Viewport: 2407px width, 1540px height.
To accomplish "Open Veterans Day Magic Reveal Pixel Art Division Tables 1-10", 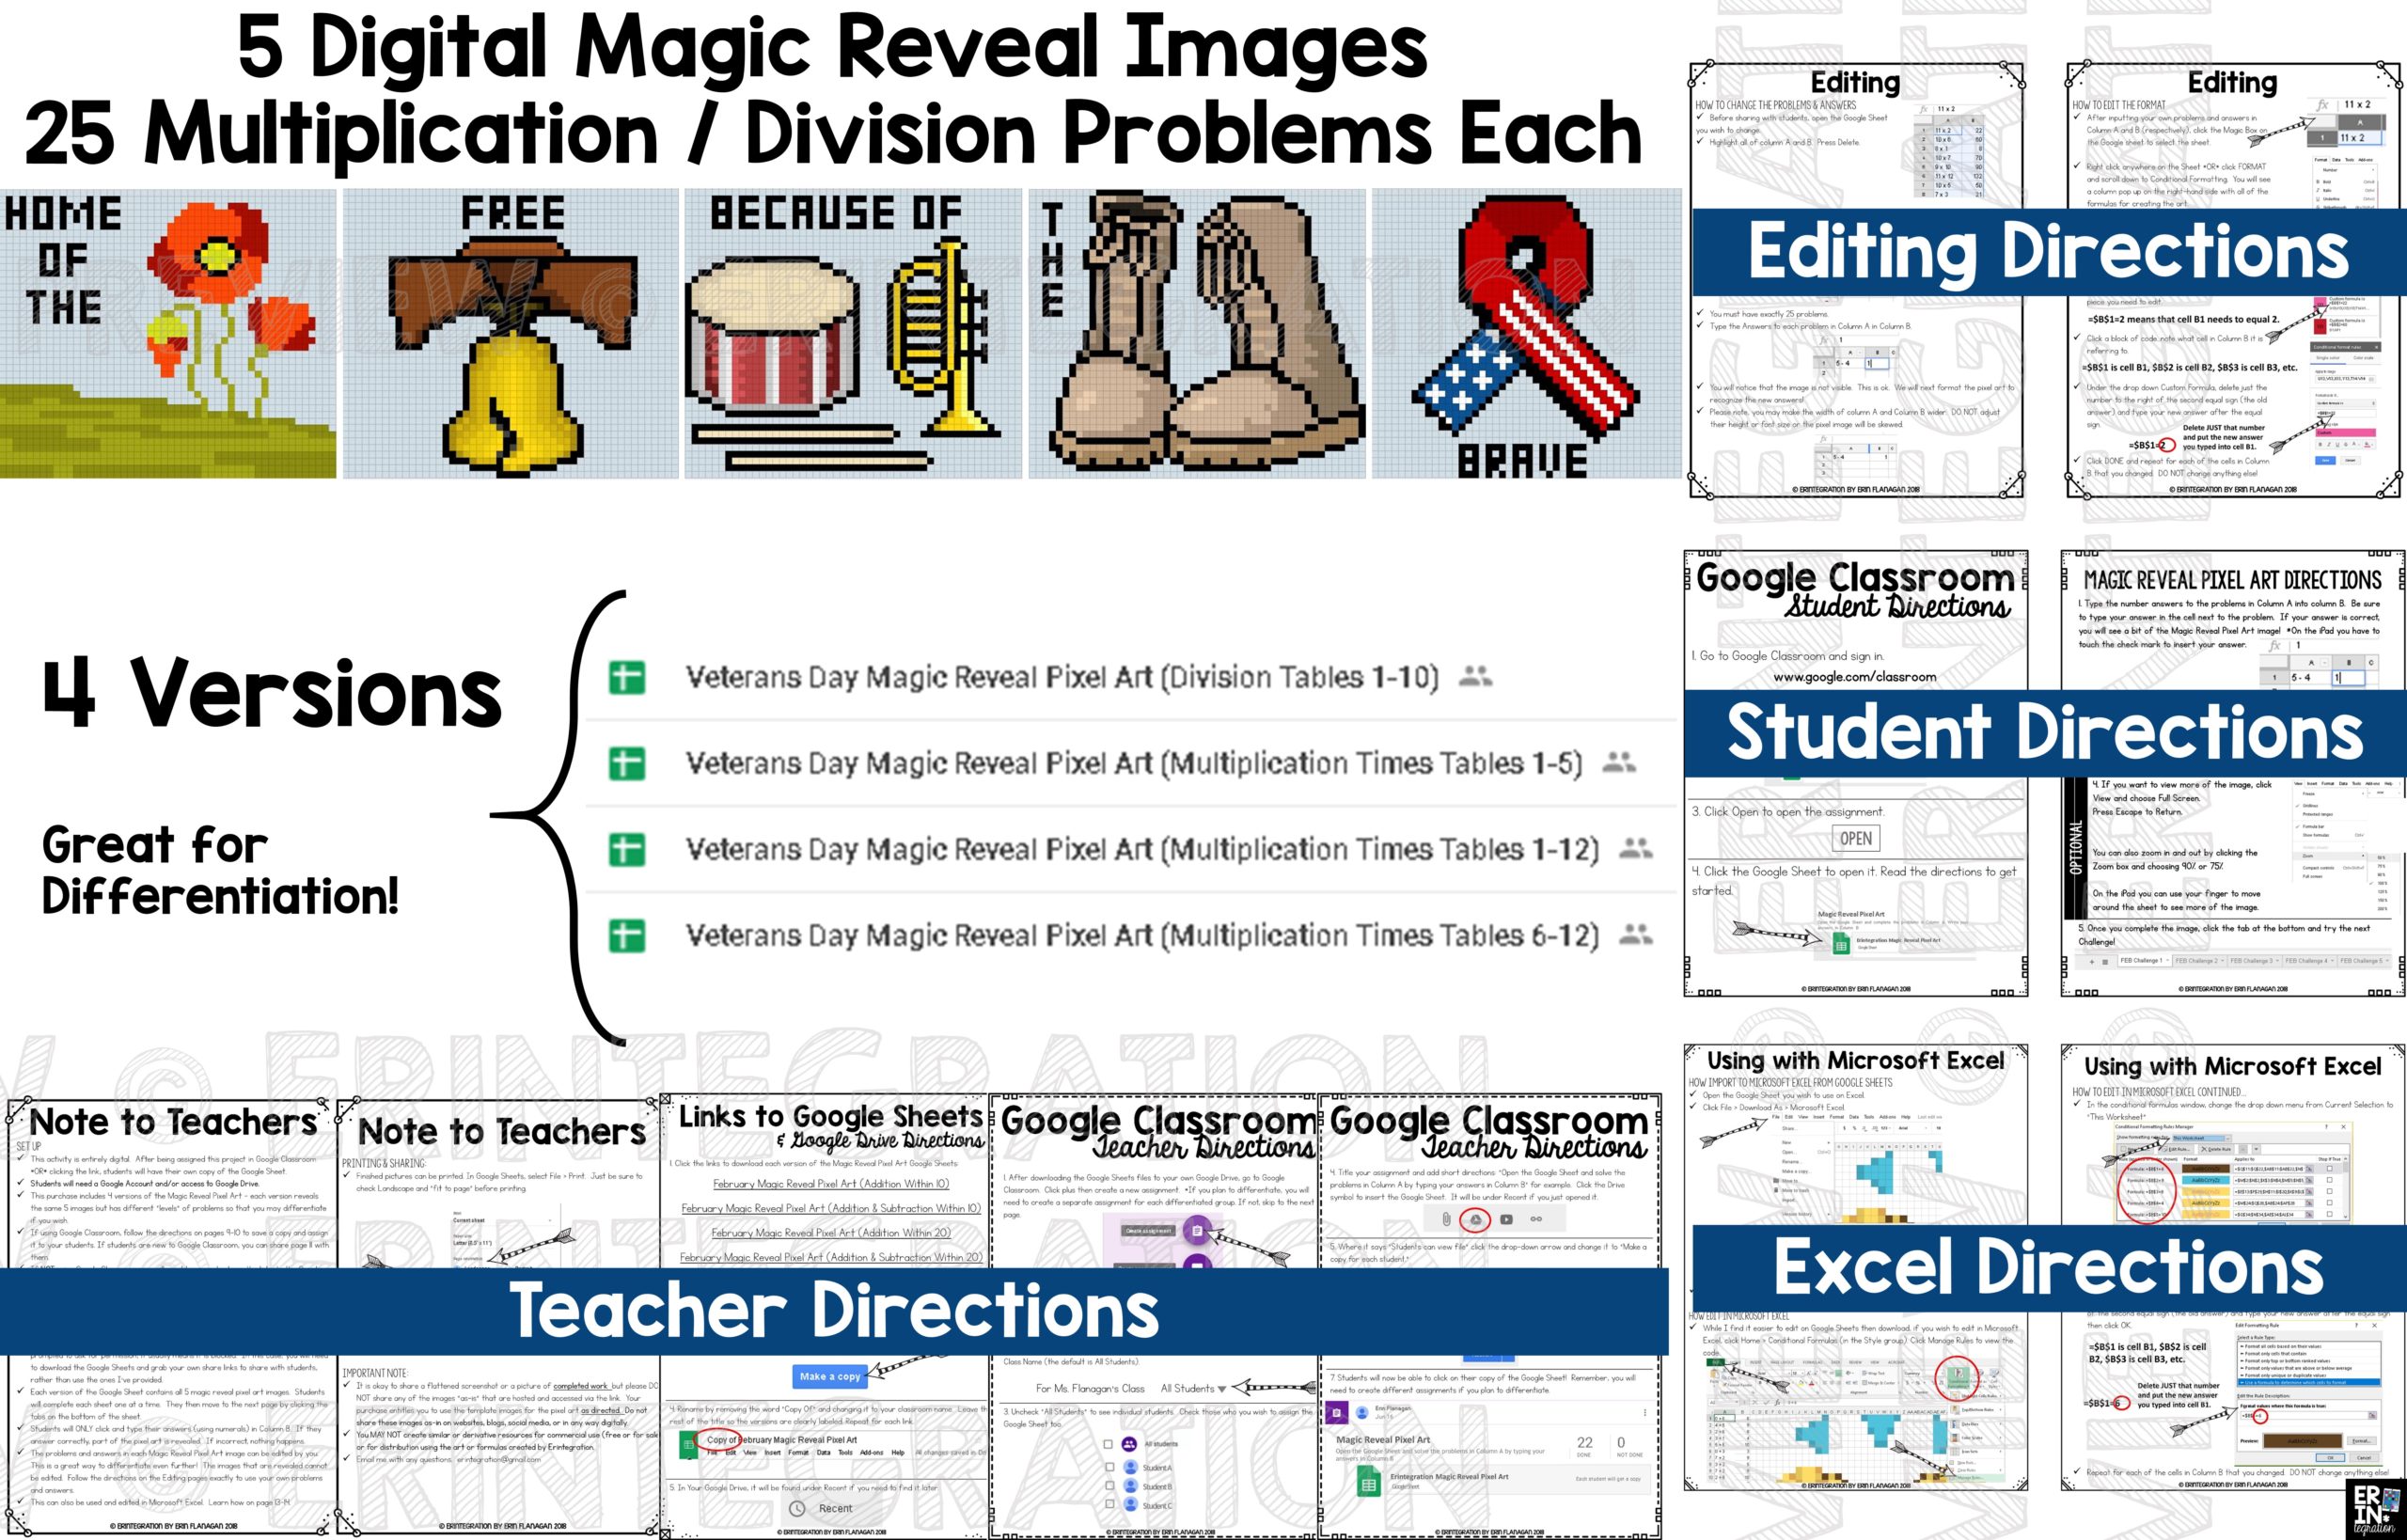I will pyautogui.click(x=1062, y=677).
